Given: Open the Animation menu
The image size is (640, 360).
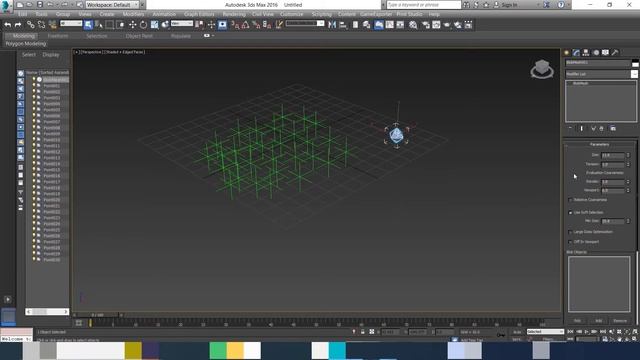Looking at the screenshot, I should tap(164, 14).
